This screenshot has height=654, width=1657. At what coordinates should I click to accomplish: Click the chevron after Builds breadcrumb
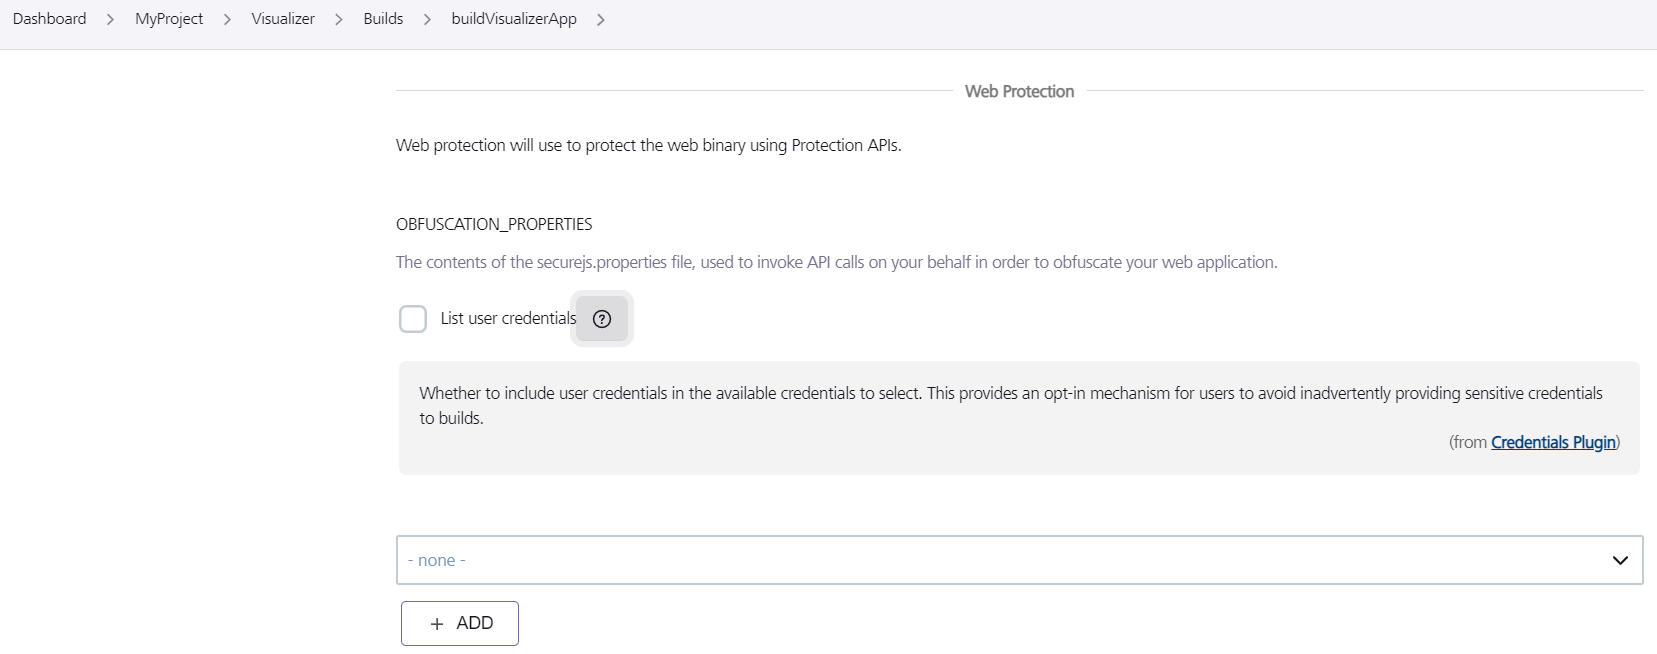click(x=427, y=20)
